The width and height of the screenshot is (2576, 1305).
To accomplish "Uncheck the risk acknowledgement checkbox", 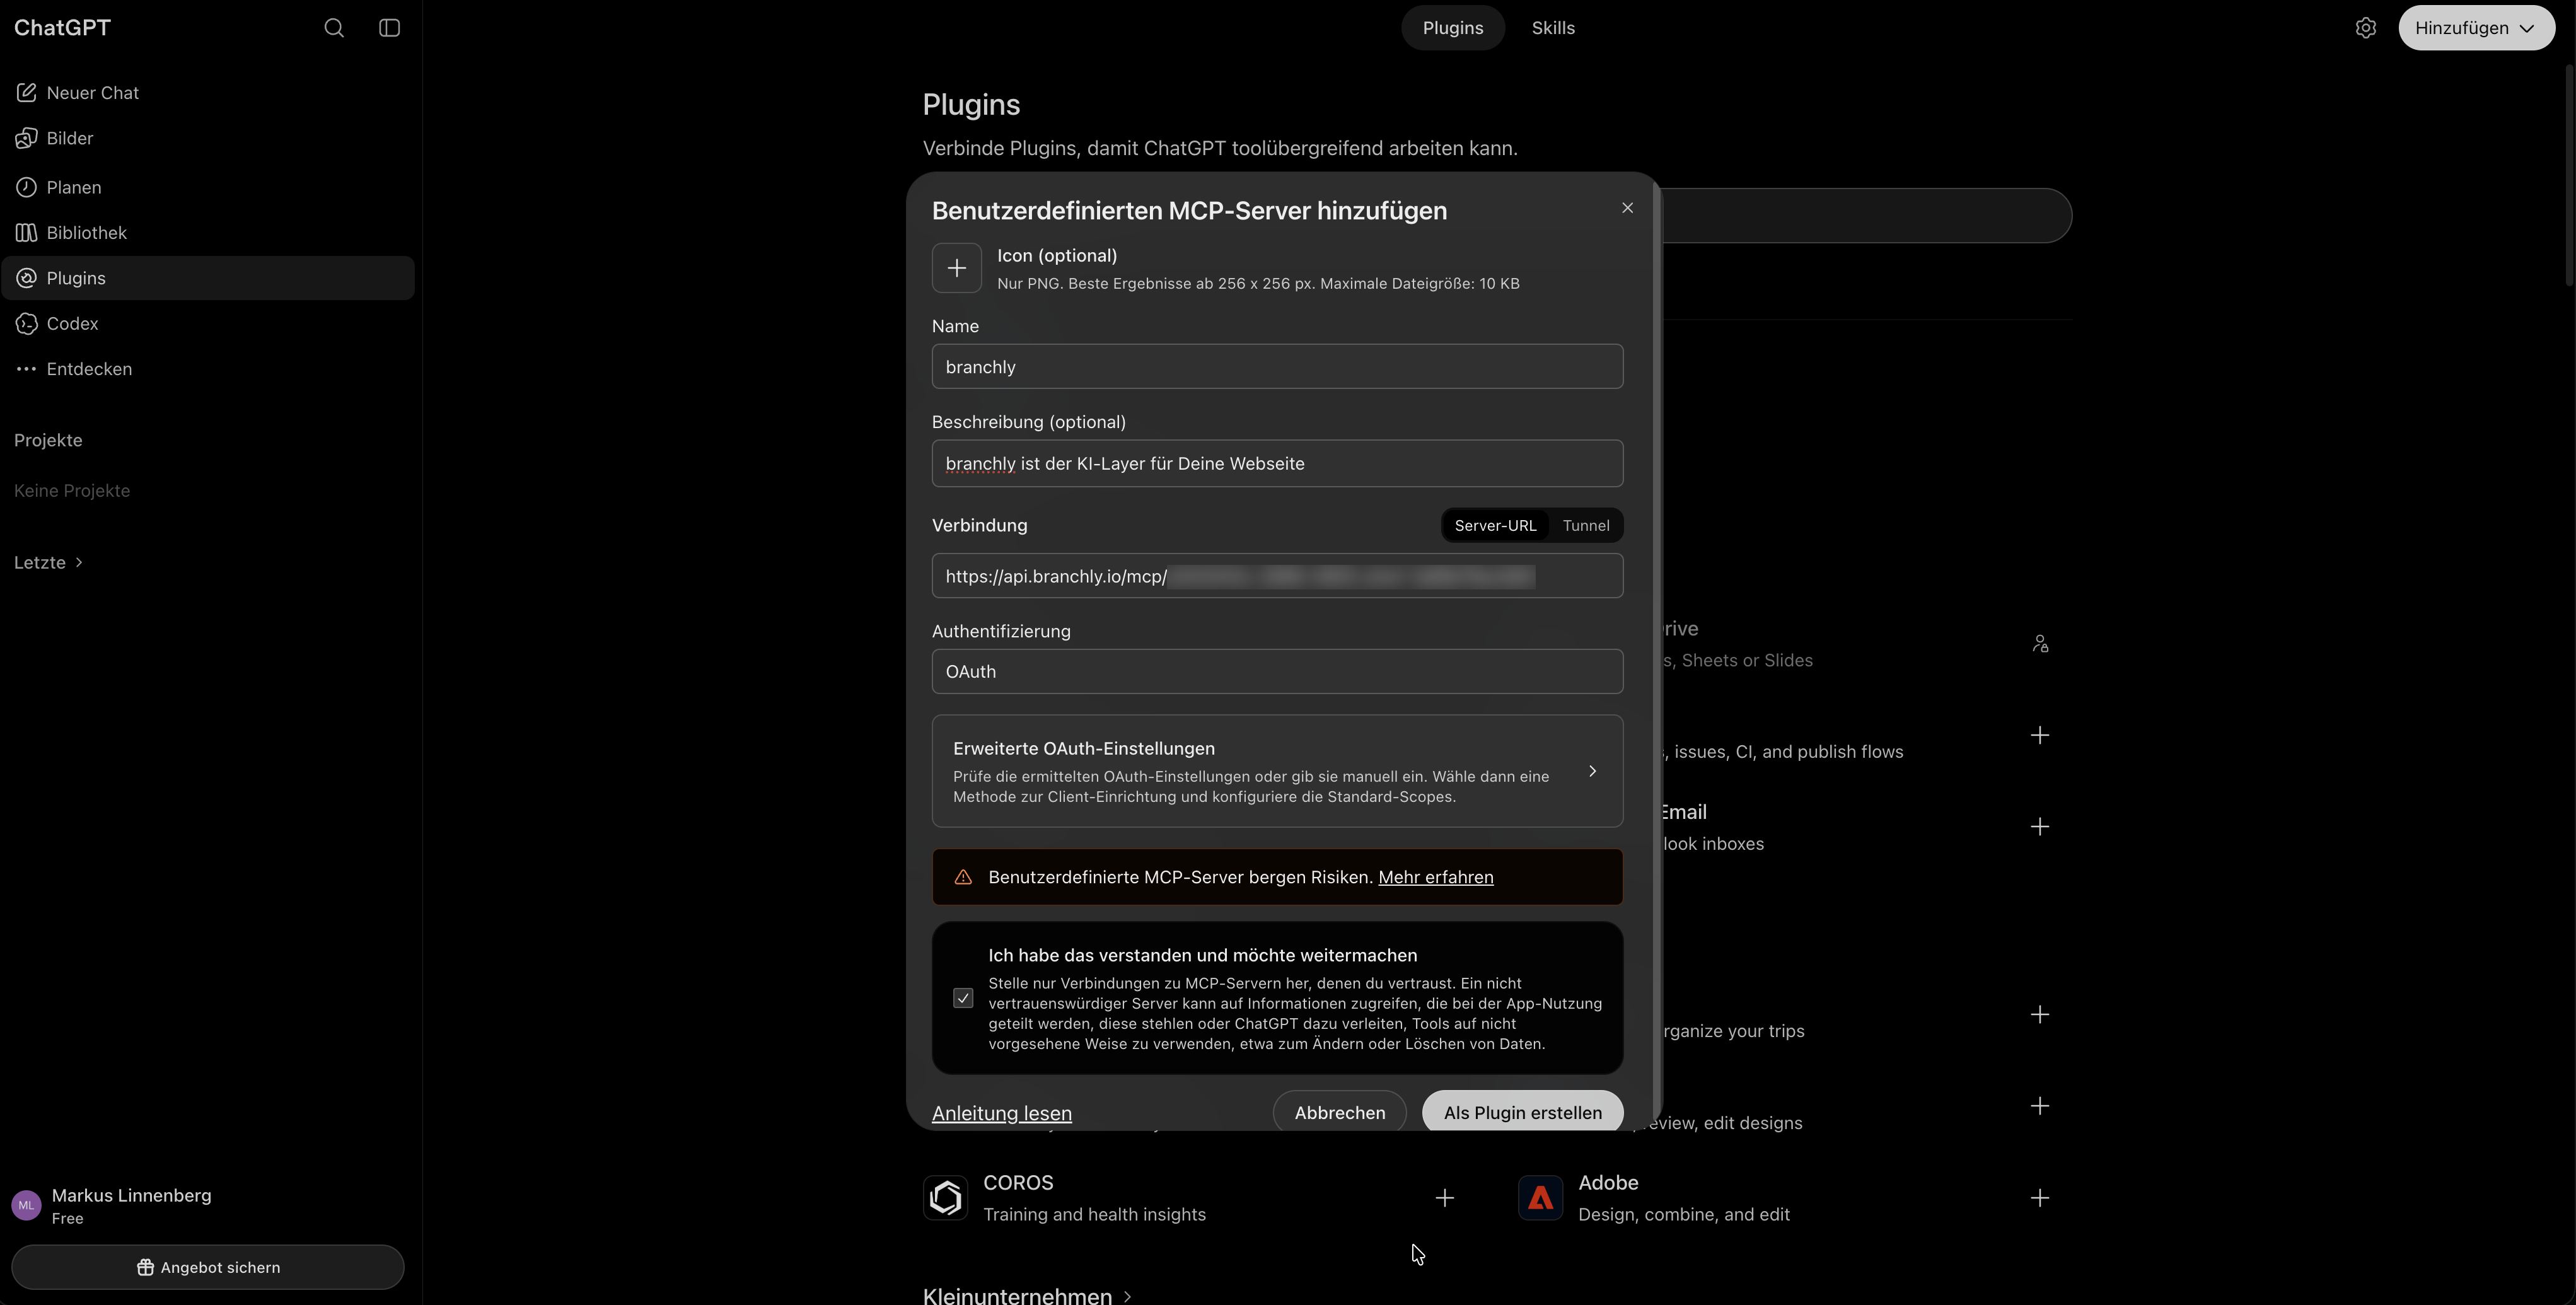I will pyautogui.click(x=963, y=998).
